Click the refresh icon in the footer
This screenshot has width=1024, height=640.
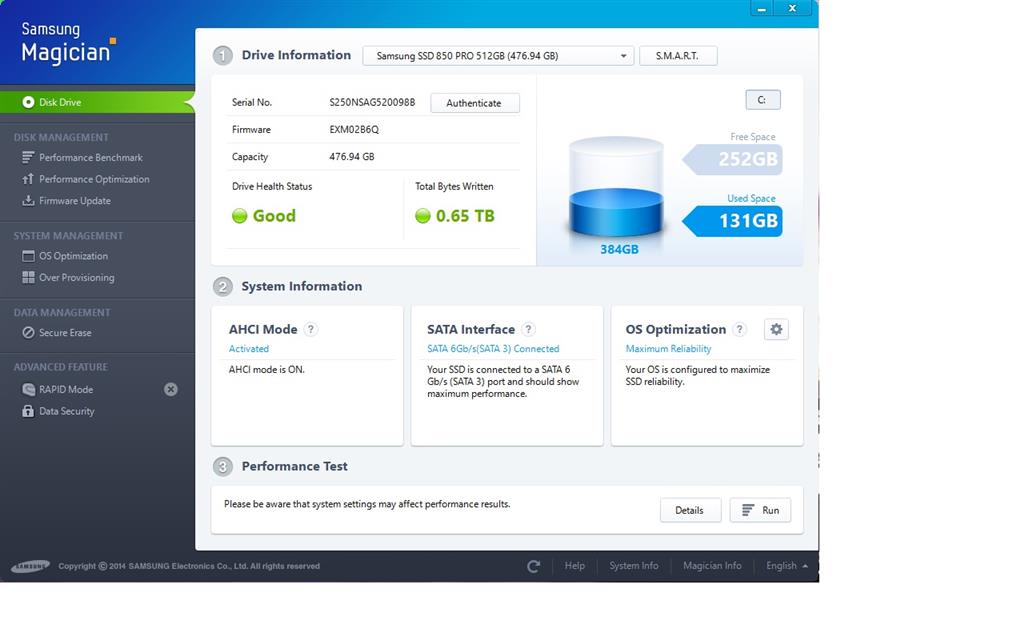click(534, 566)
